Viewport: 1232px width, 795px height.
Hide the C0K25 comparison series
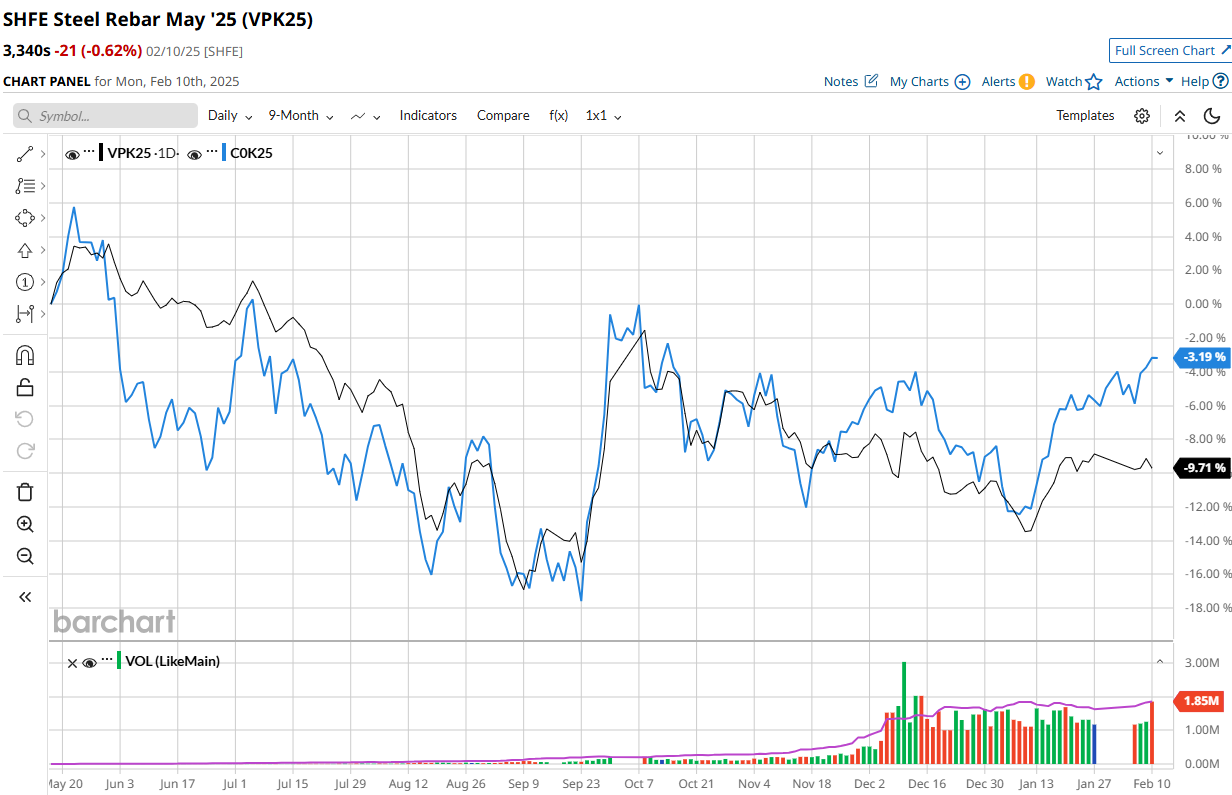tap(194, 154)
